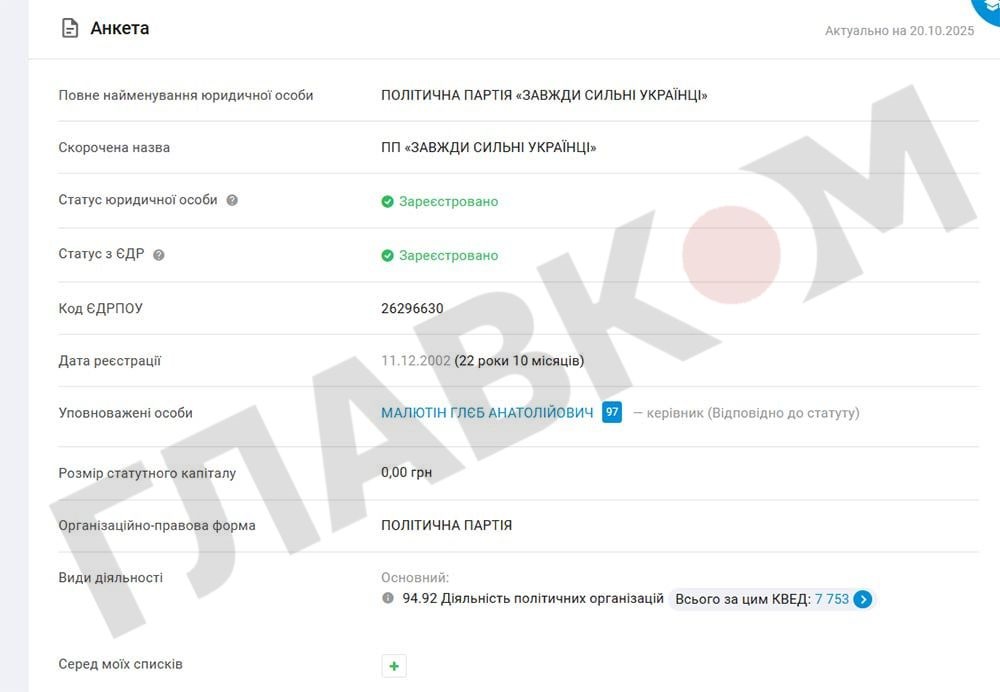Click Зареєстровано status in ЄДР row
Screen dimensions: 1000x692
tap(448, 255)
